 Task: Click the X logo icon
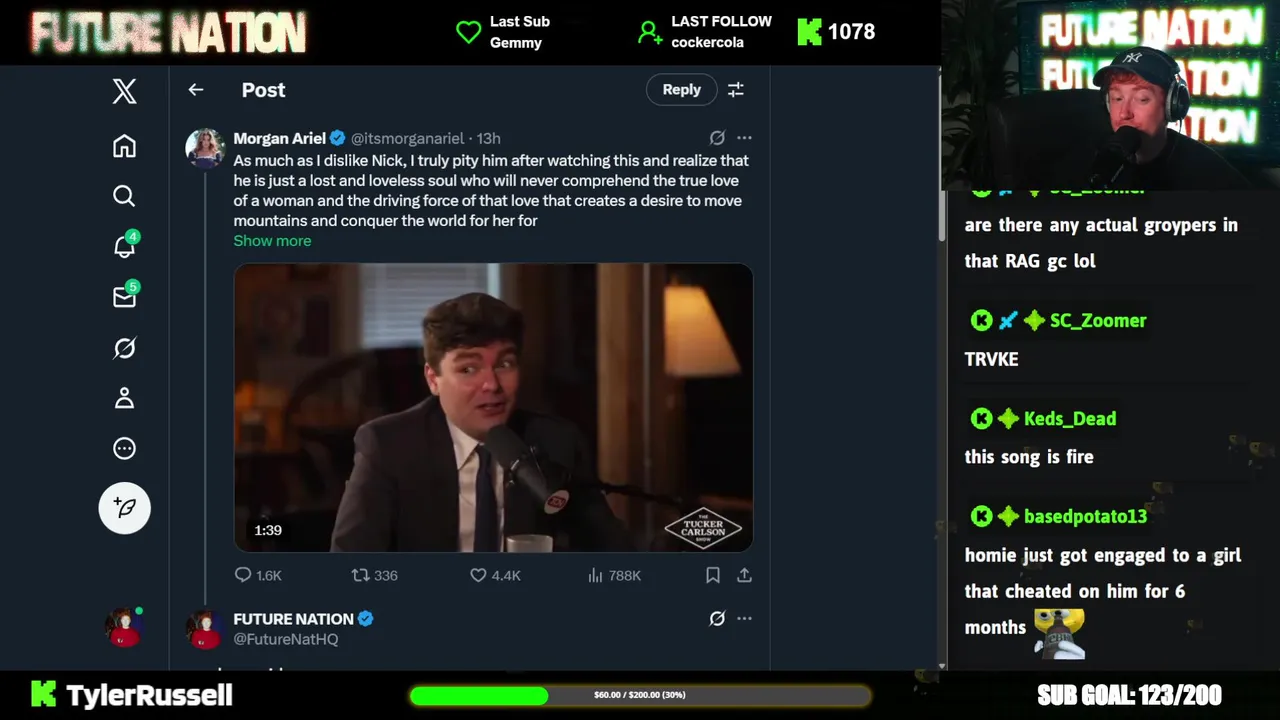[x=124, y=92]
